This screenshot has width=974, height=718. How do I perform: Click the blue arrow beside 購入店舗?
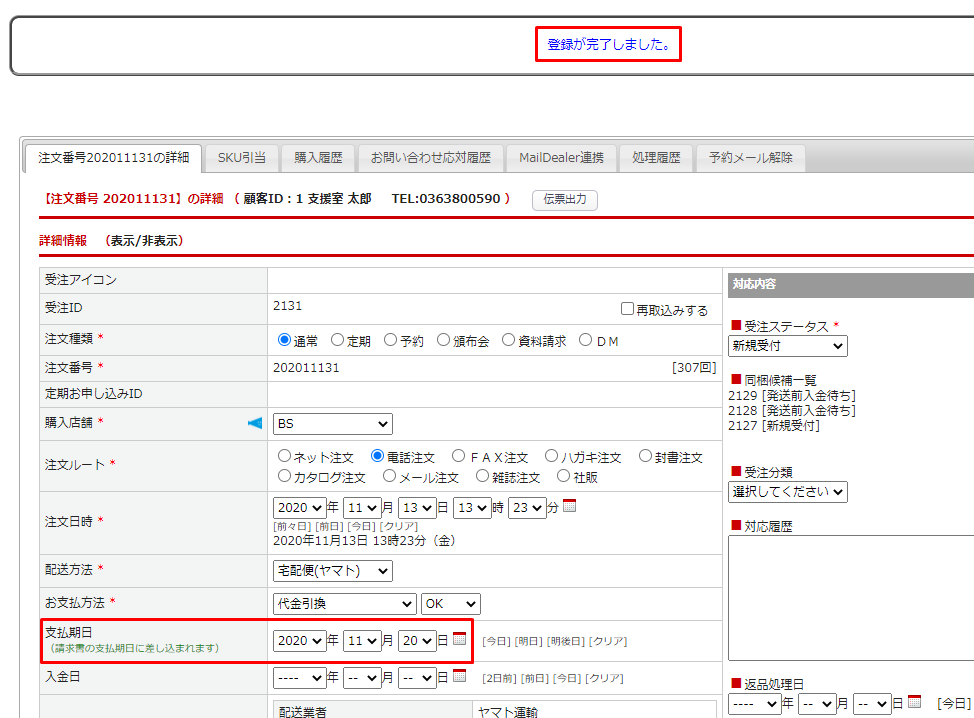[255, 423]
